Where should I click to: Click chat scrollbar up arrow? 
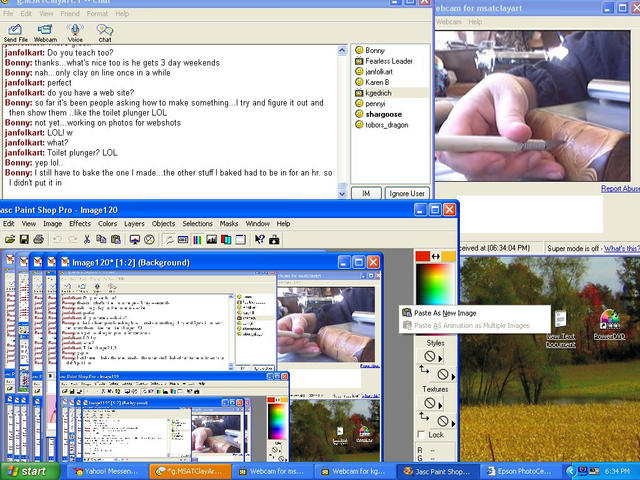tap(342, 51)
